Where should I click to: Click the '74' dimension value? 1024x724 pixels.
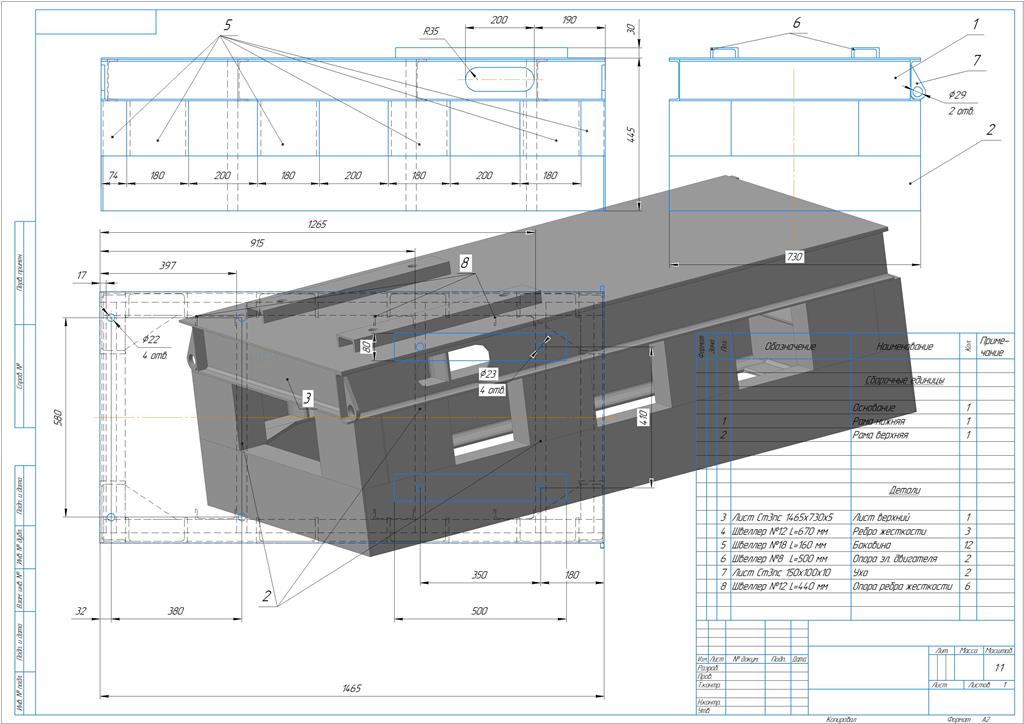(x=114, y=175)
